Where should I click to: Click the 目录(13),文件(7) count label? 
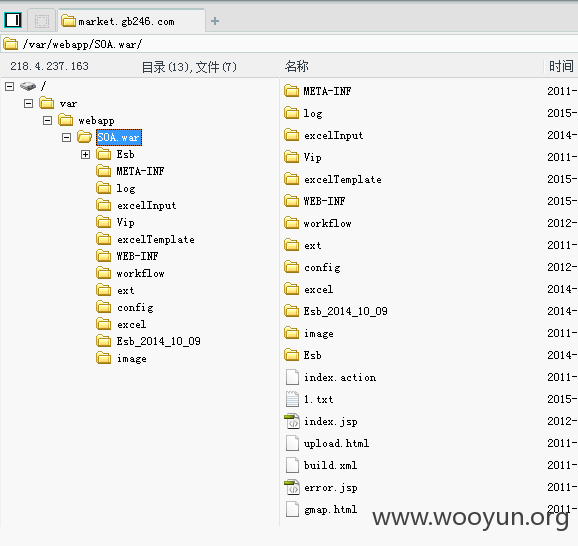[189, 67]
